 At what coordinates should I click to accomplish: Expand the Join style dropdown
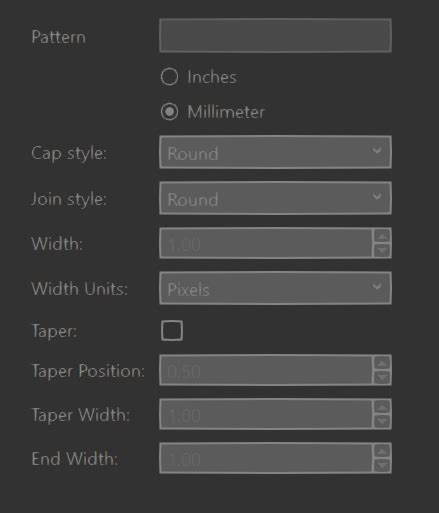275,198
